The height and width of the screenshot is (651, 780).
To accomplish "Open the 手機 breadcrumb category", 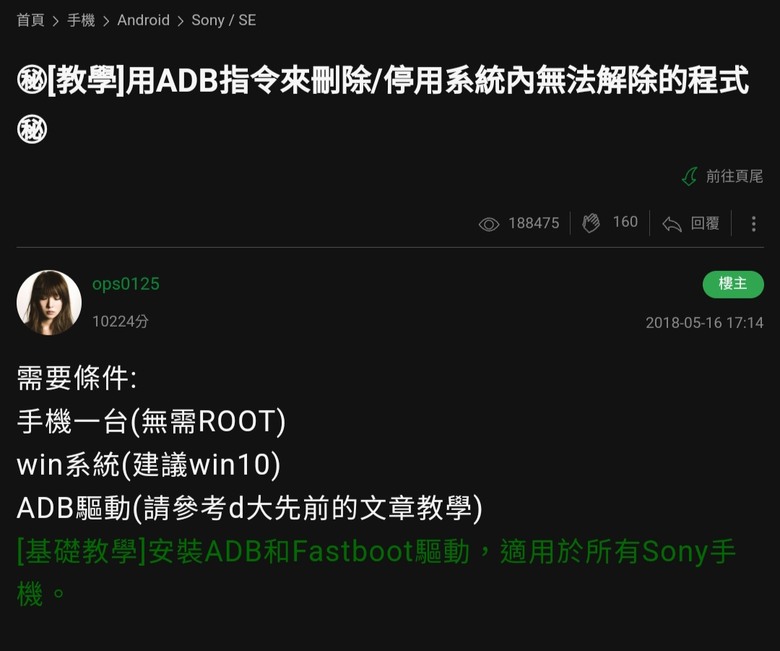I will 81,20.
